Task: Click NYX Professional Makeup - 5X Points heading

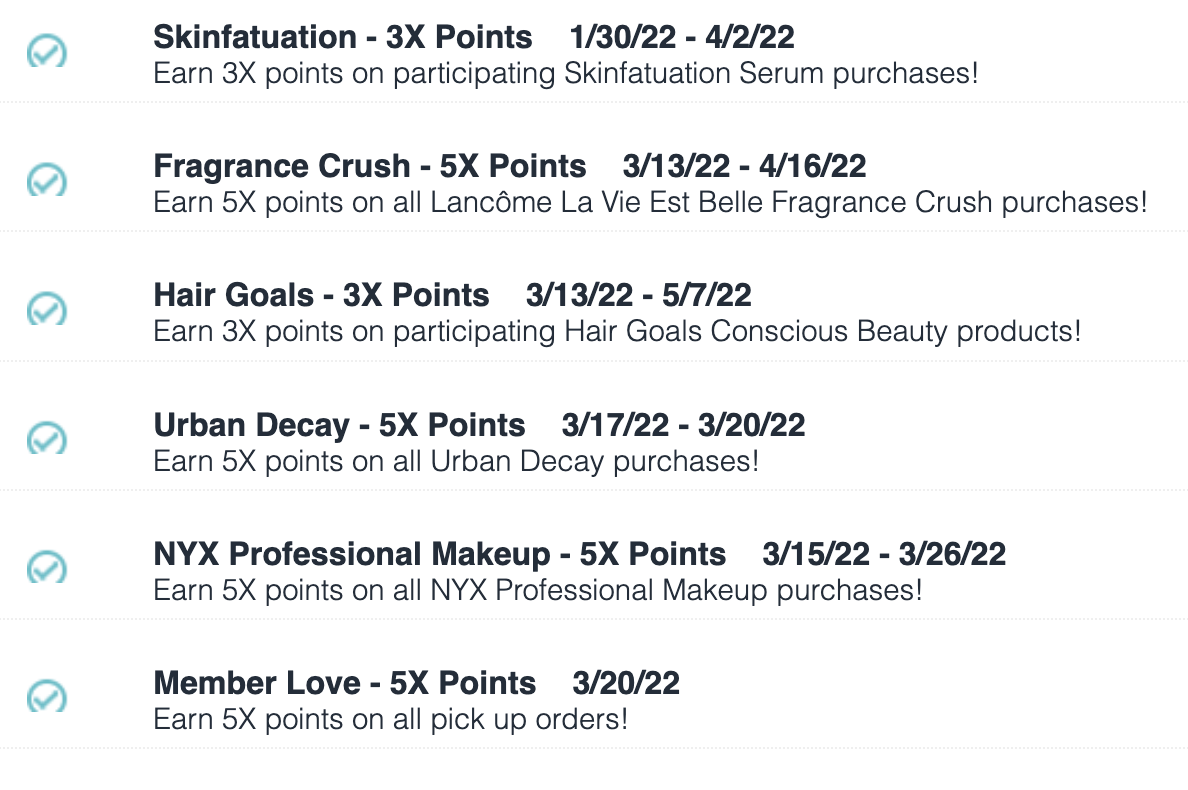Action: tap(439, 554)
